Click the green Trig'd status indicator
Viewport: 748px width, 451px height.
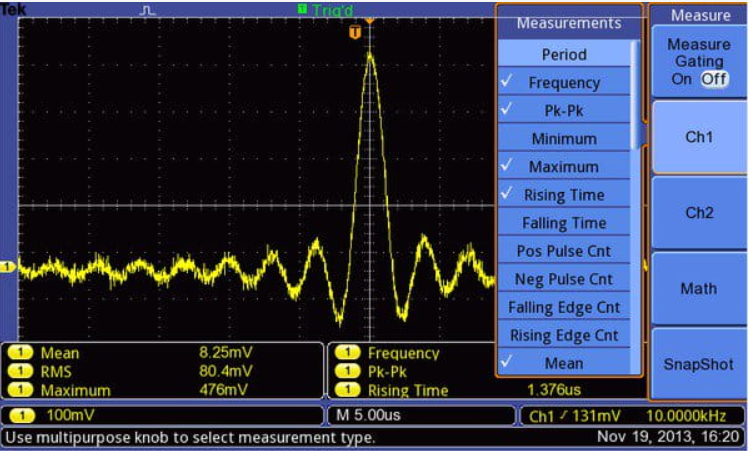(326, 9)
